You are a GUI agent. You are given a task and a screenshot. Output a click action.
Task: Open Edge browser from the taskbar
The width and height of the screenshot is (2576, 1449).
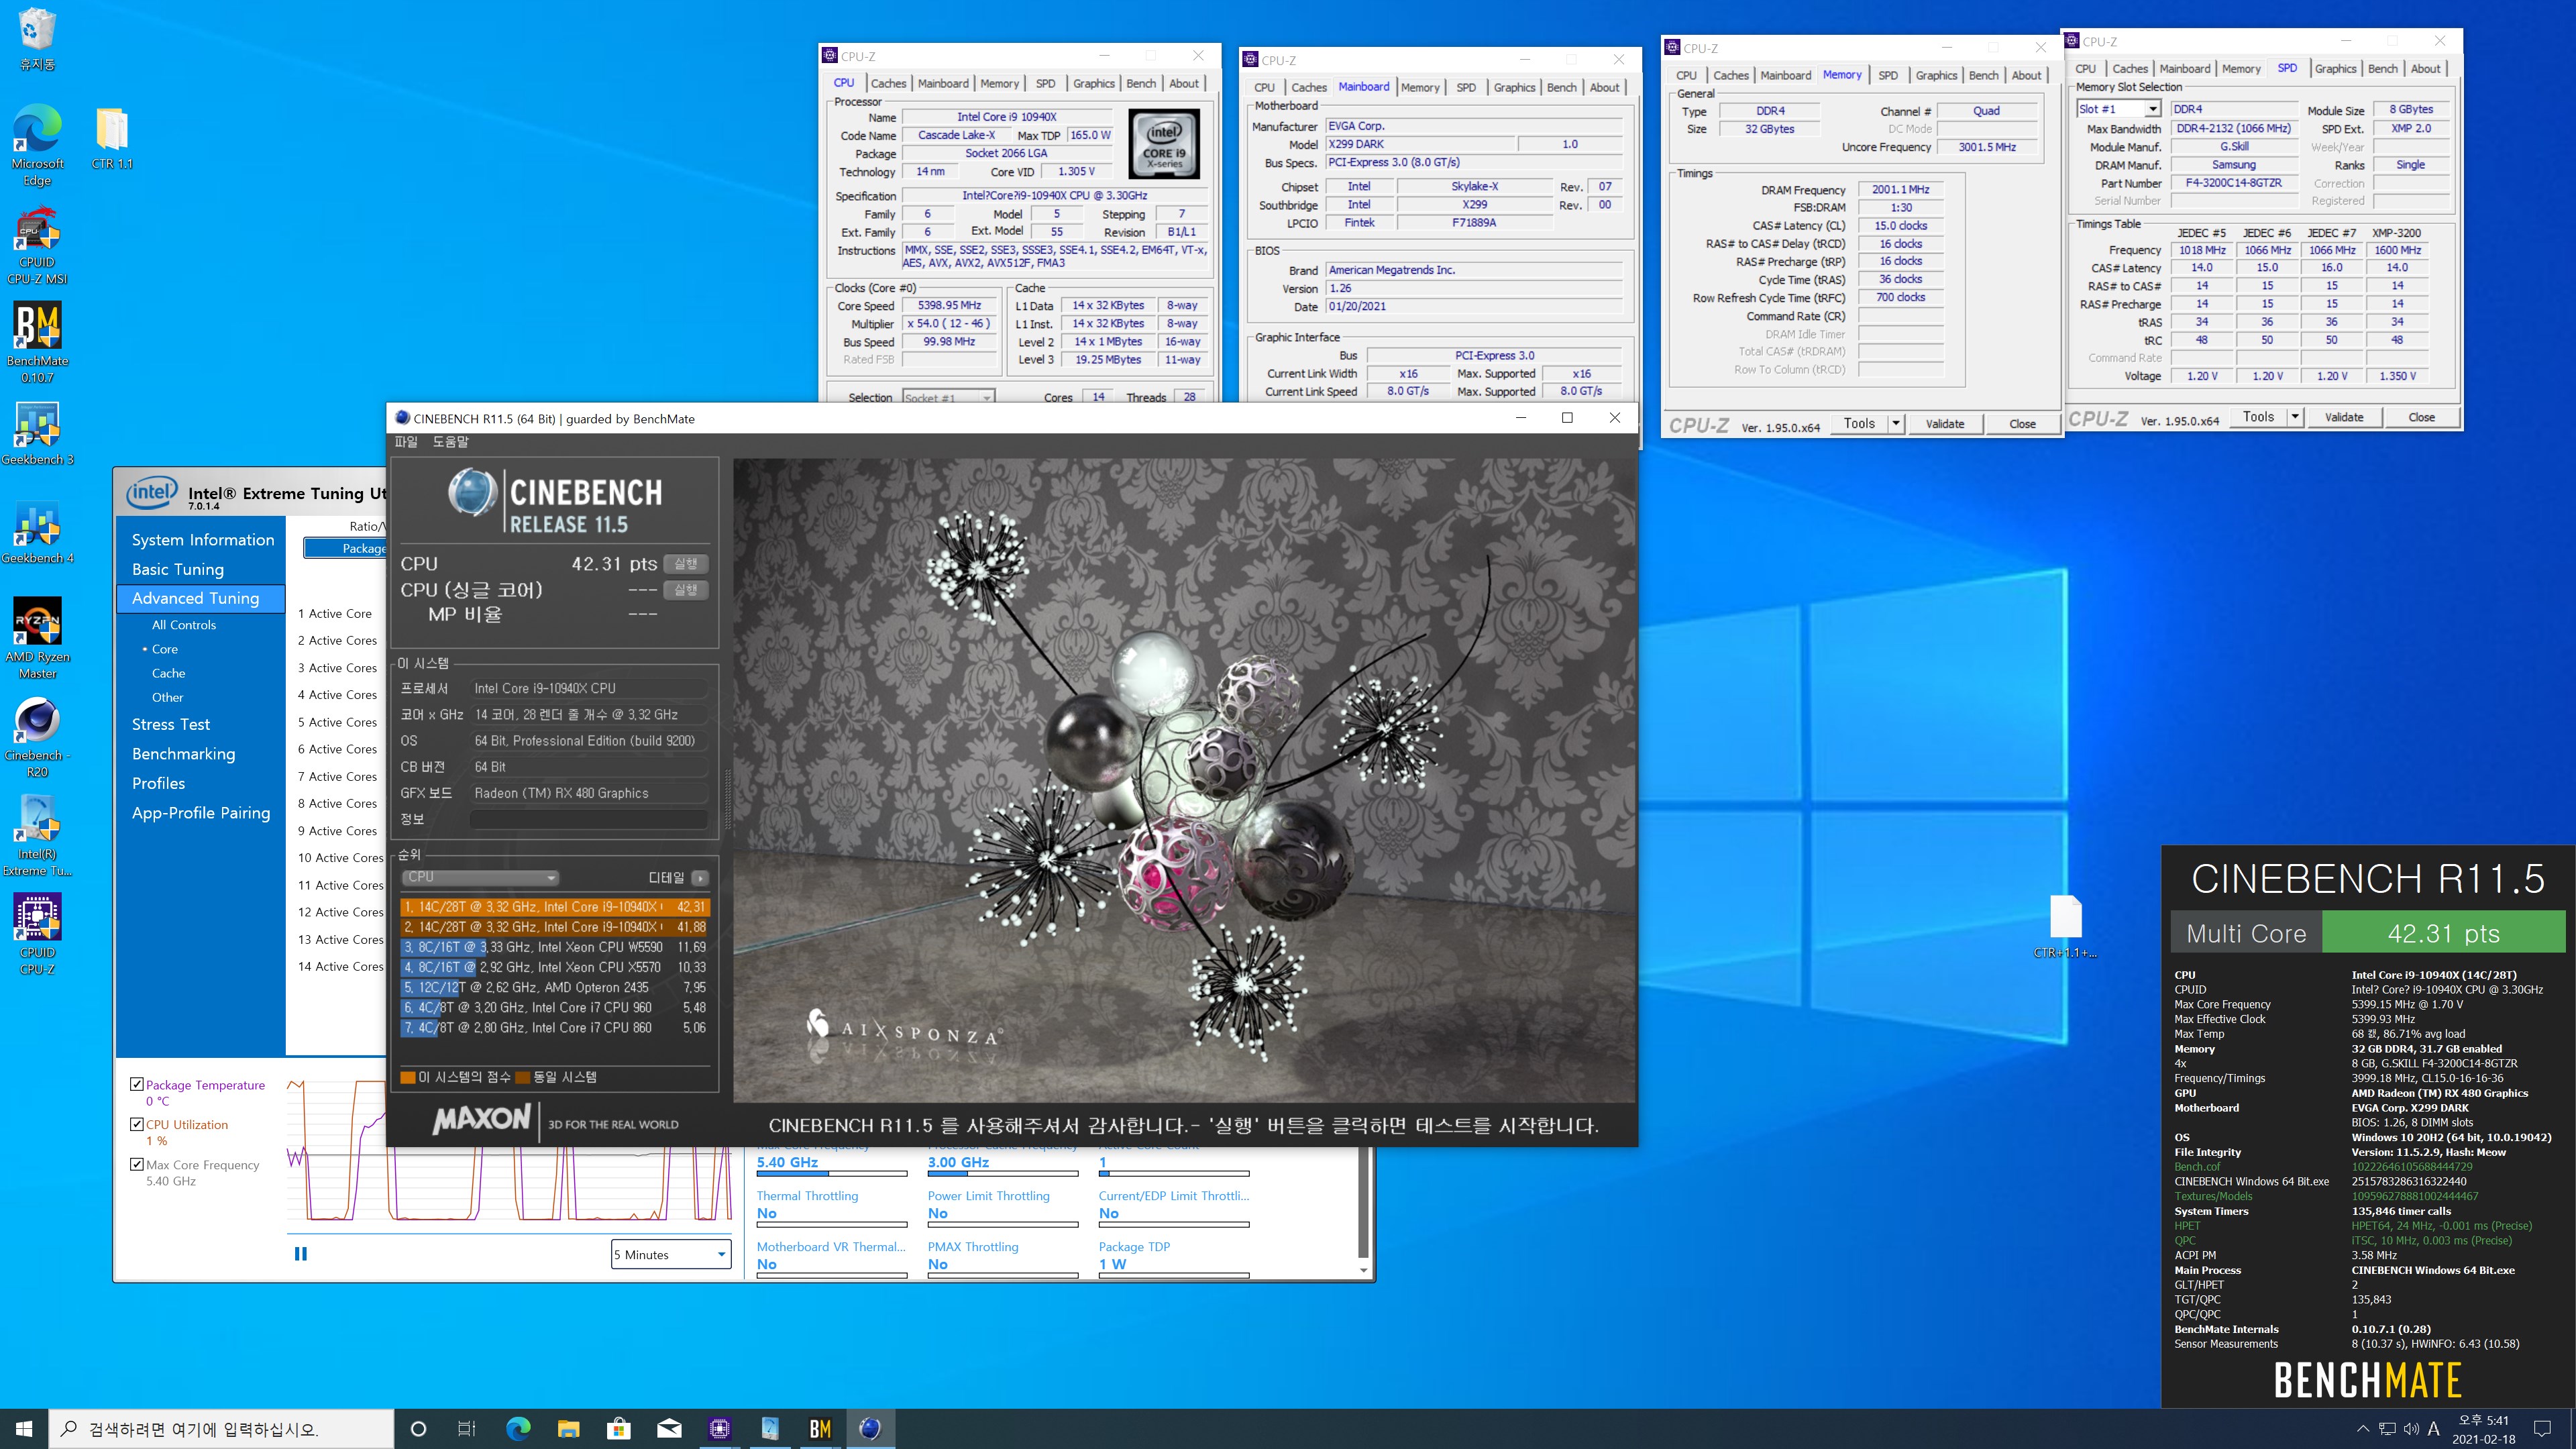518,1429
